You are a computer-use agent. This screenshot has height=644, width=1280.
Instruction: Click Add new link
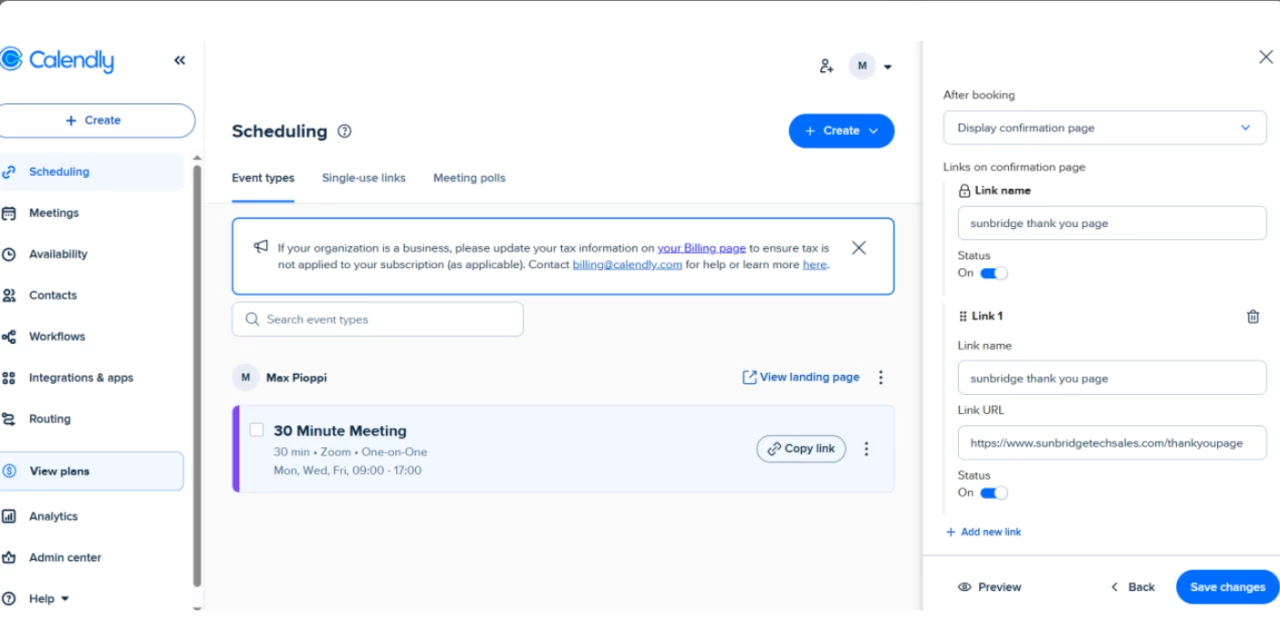983,532
